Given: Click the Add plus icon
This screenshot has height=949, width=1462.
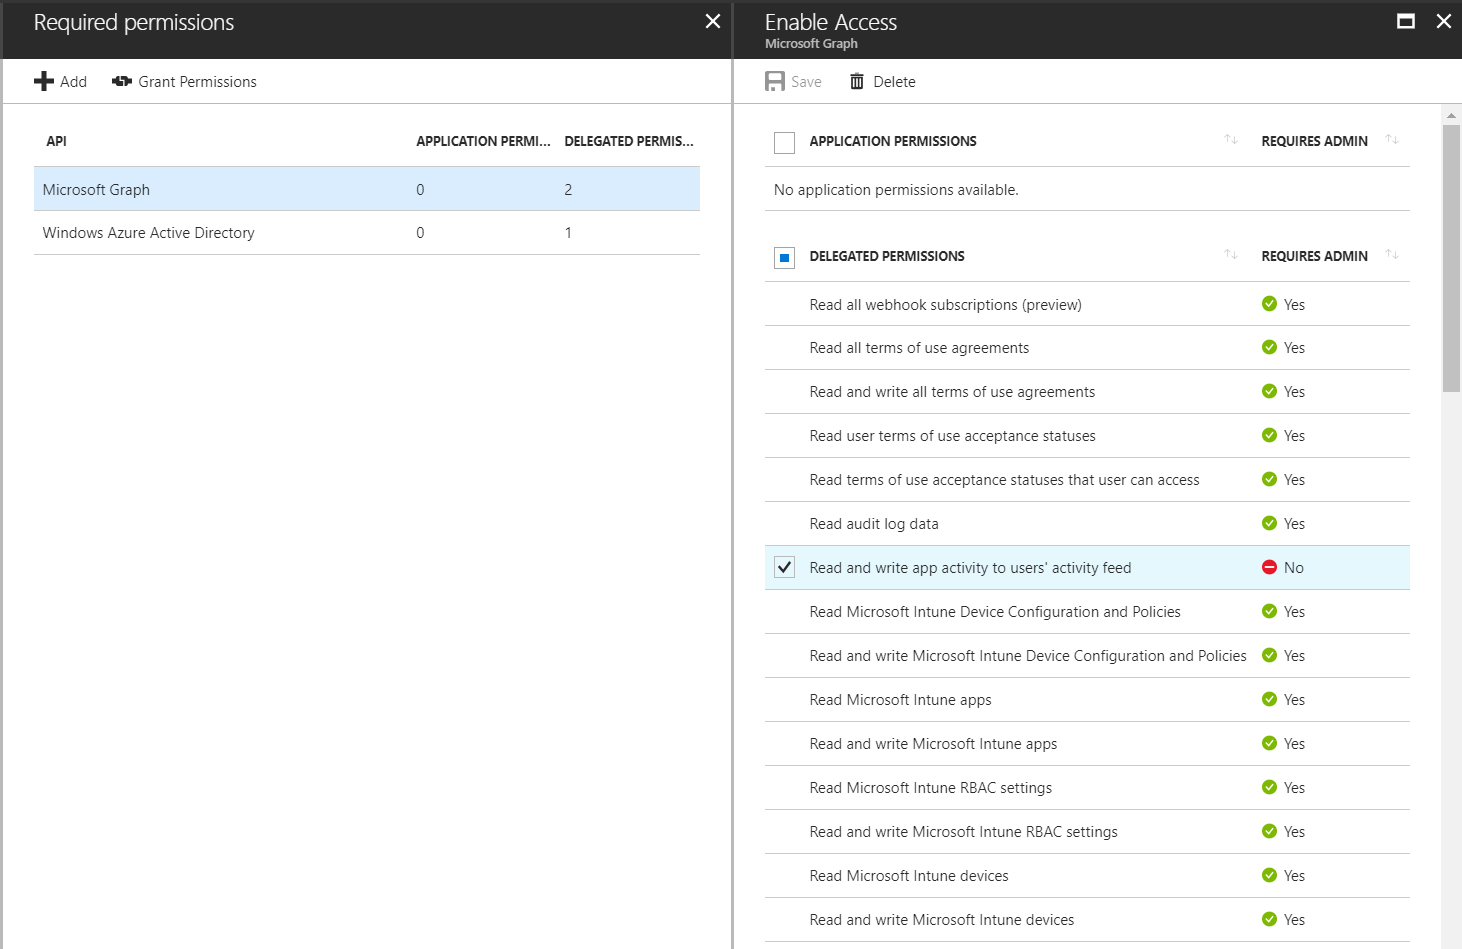Looking at the screenshot, I should [x=44, y=82].
